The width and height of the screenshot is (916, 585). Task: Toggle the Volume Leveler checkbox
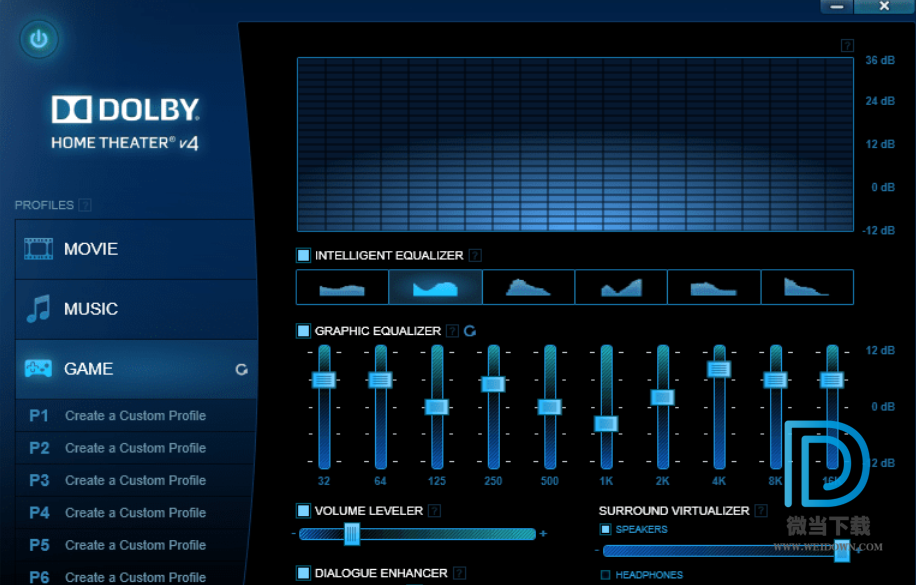click(x=303, y=511)
